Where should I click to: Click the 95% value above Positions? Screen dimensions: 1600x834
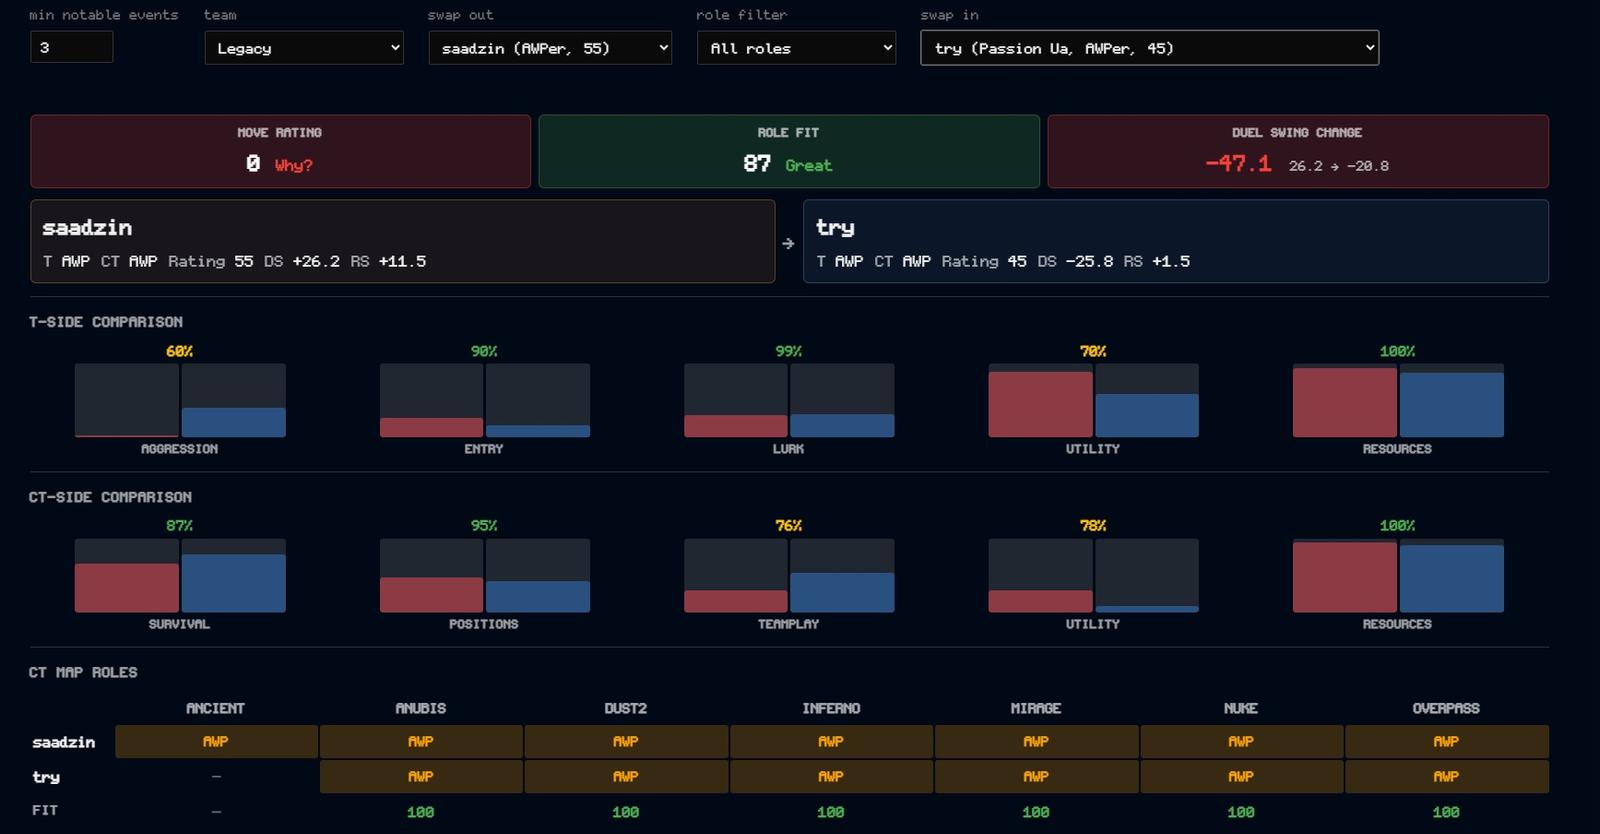coord(484,525)
